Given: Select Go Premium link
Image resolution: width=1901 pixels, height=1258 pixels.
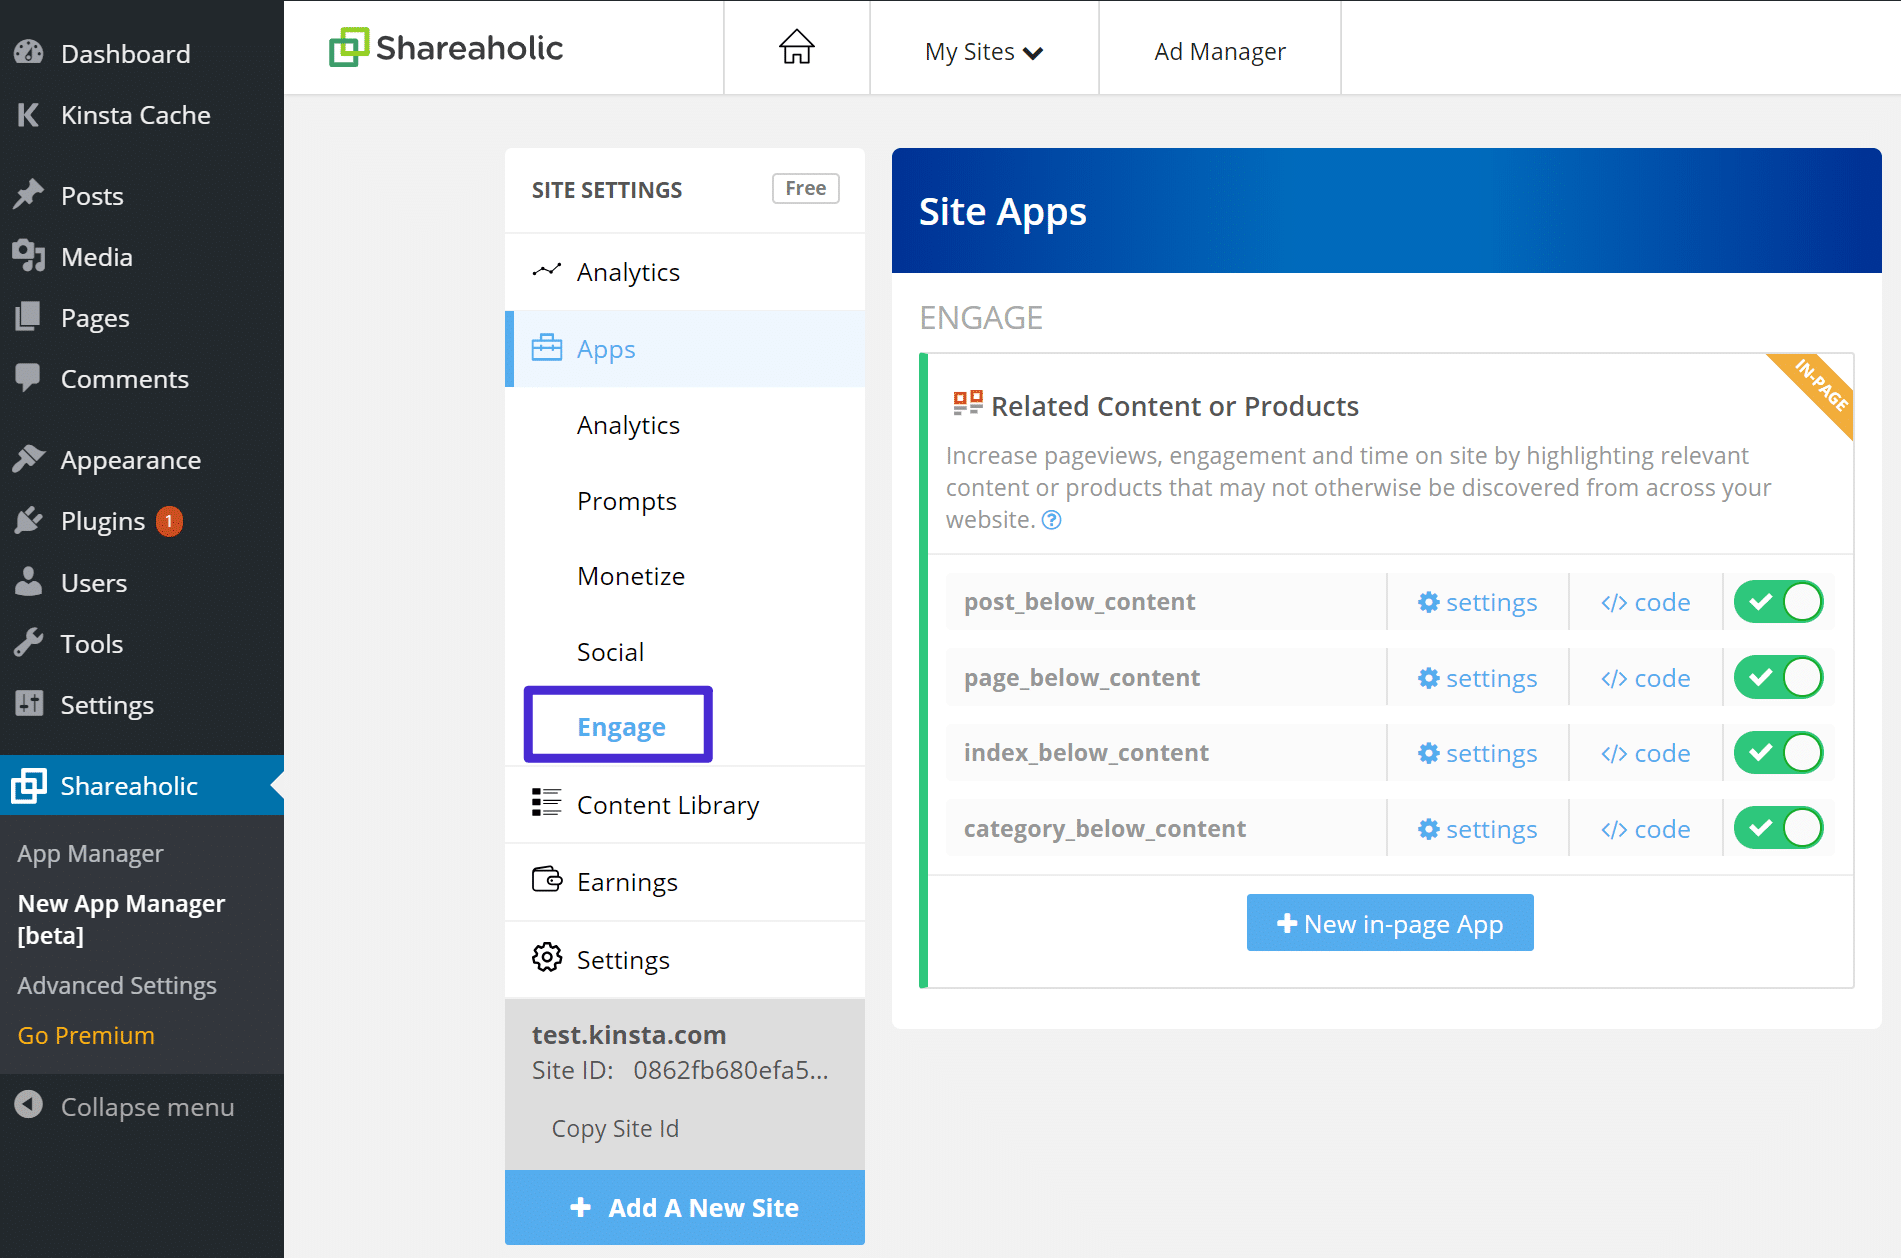Looking at the screenshot, I should coord(85,1035).
